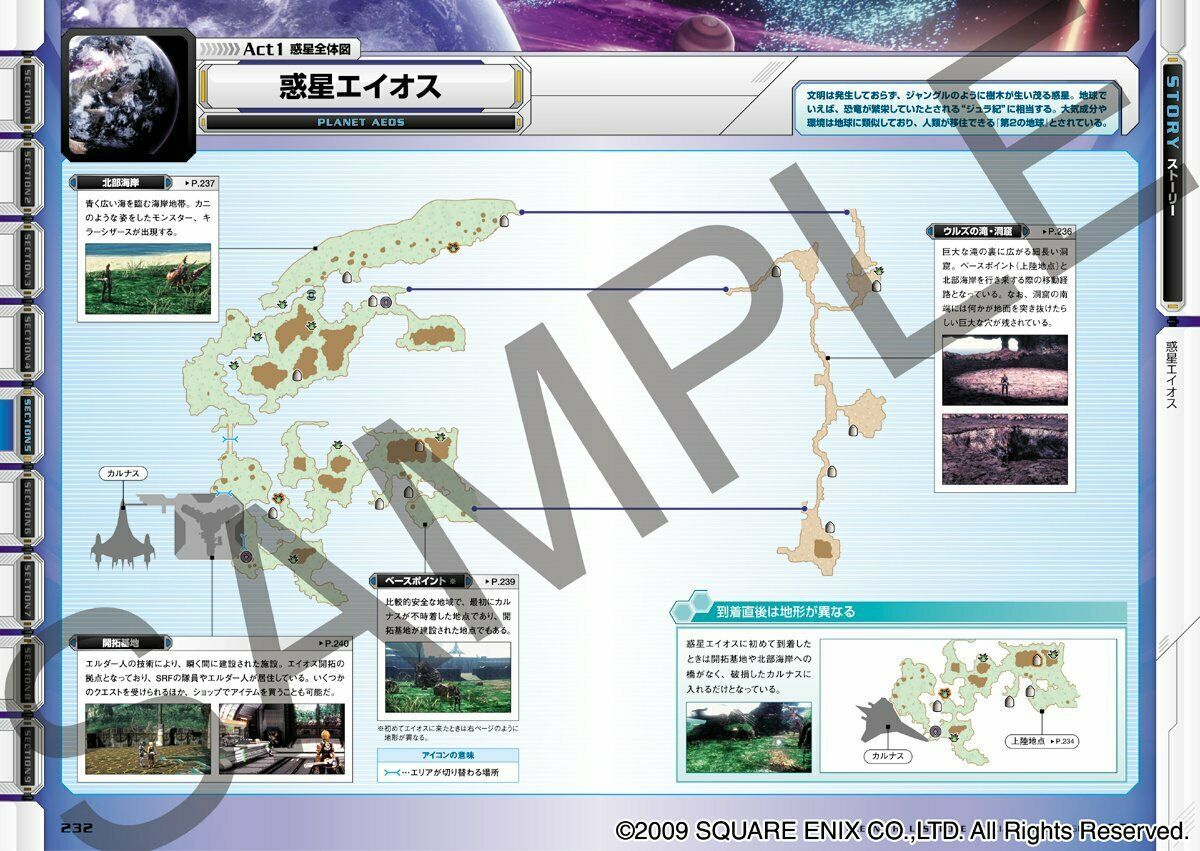1200x851 pixels.
Task: Click the 惑星エイオス page title
Action: pos(359,87)
